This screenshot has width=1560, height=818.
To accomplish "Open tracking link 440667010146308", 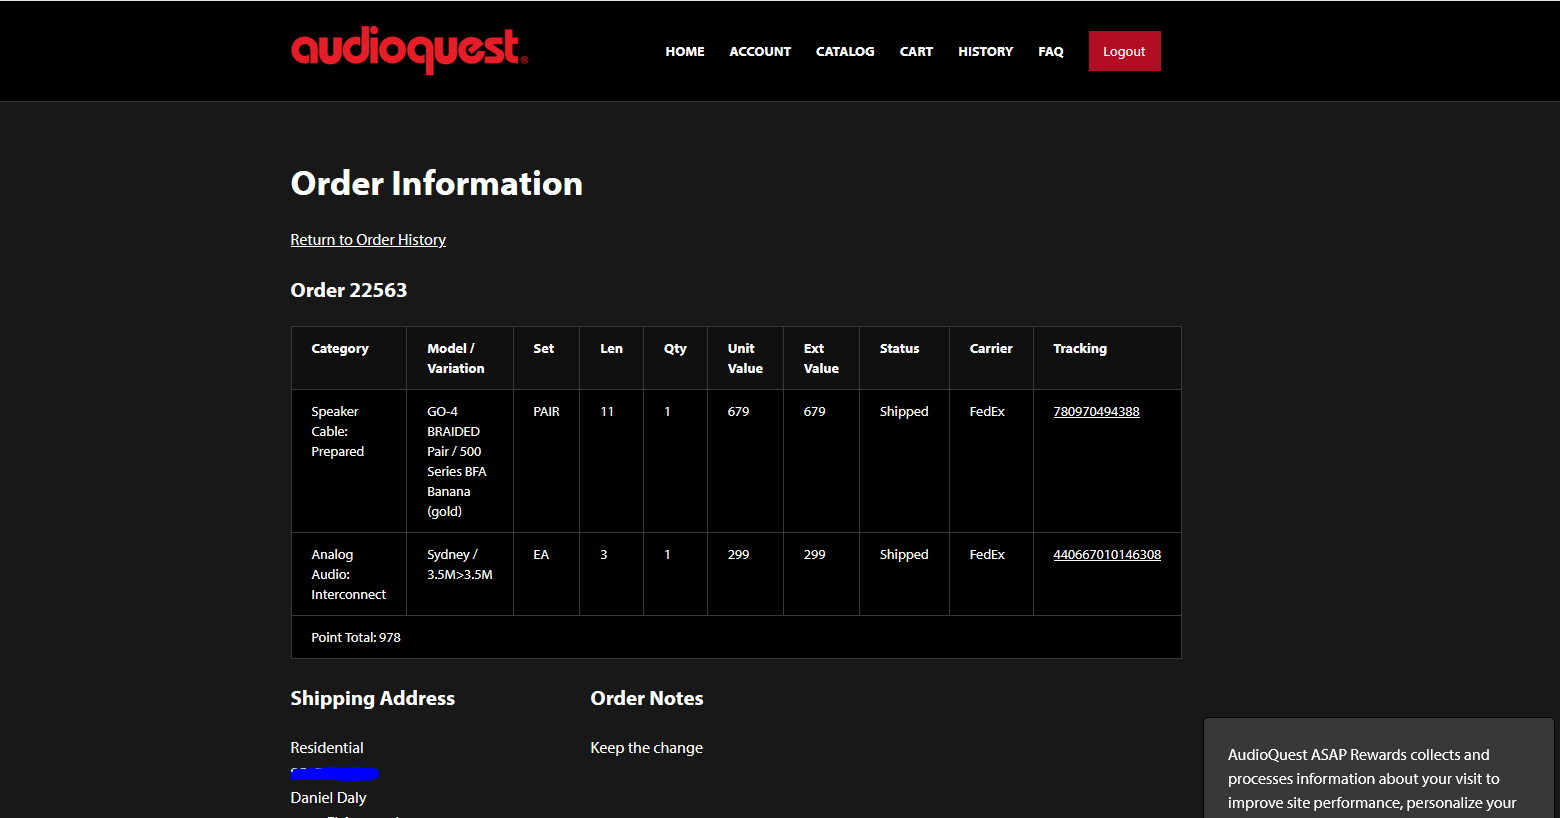I will point(1107,555).
